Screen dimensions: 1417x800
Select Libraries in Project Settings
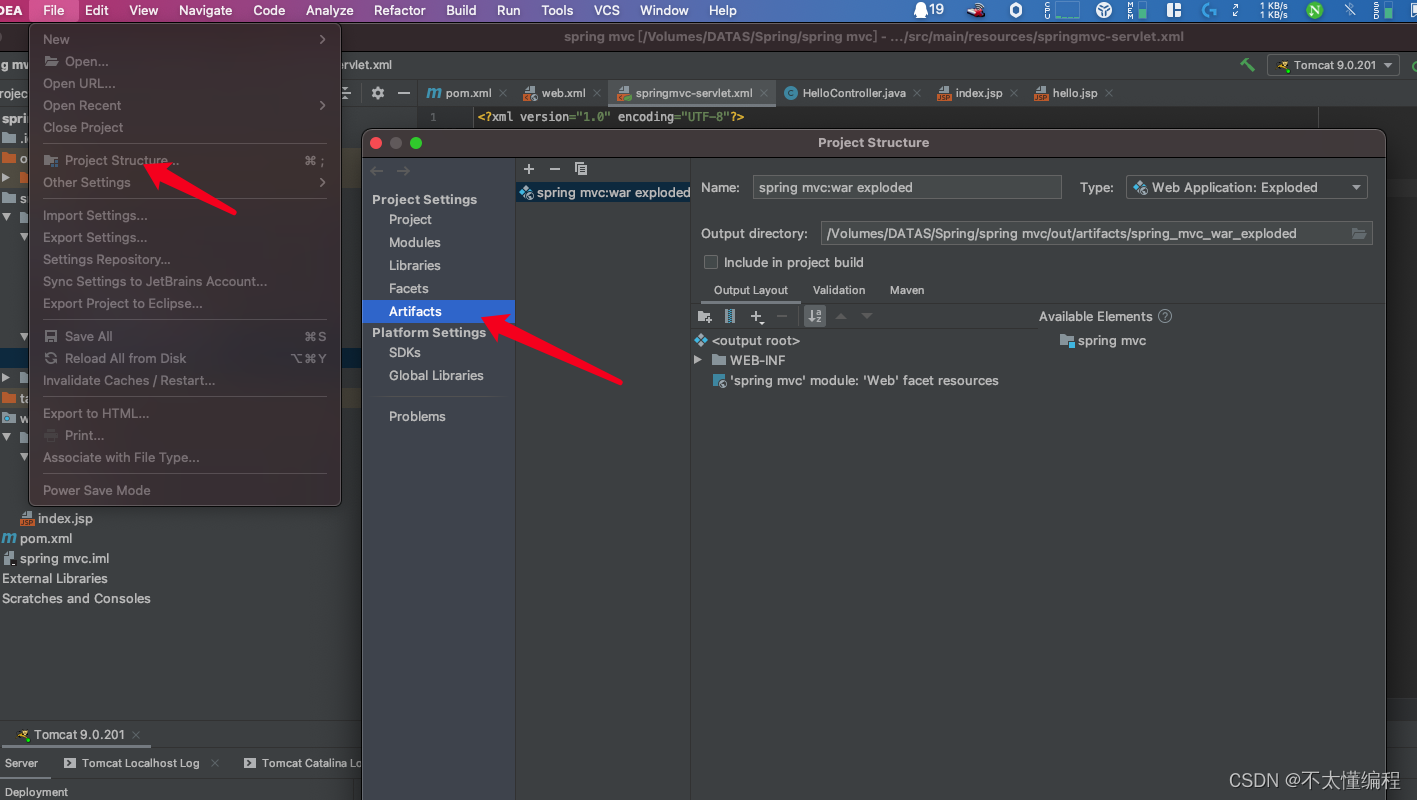[414, 265]
